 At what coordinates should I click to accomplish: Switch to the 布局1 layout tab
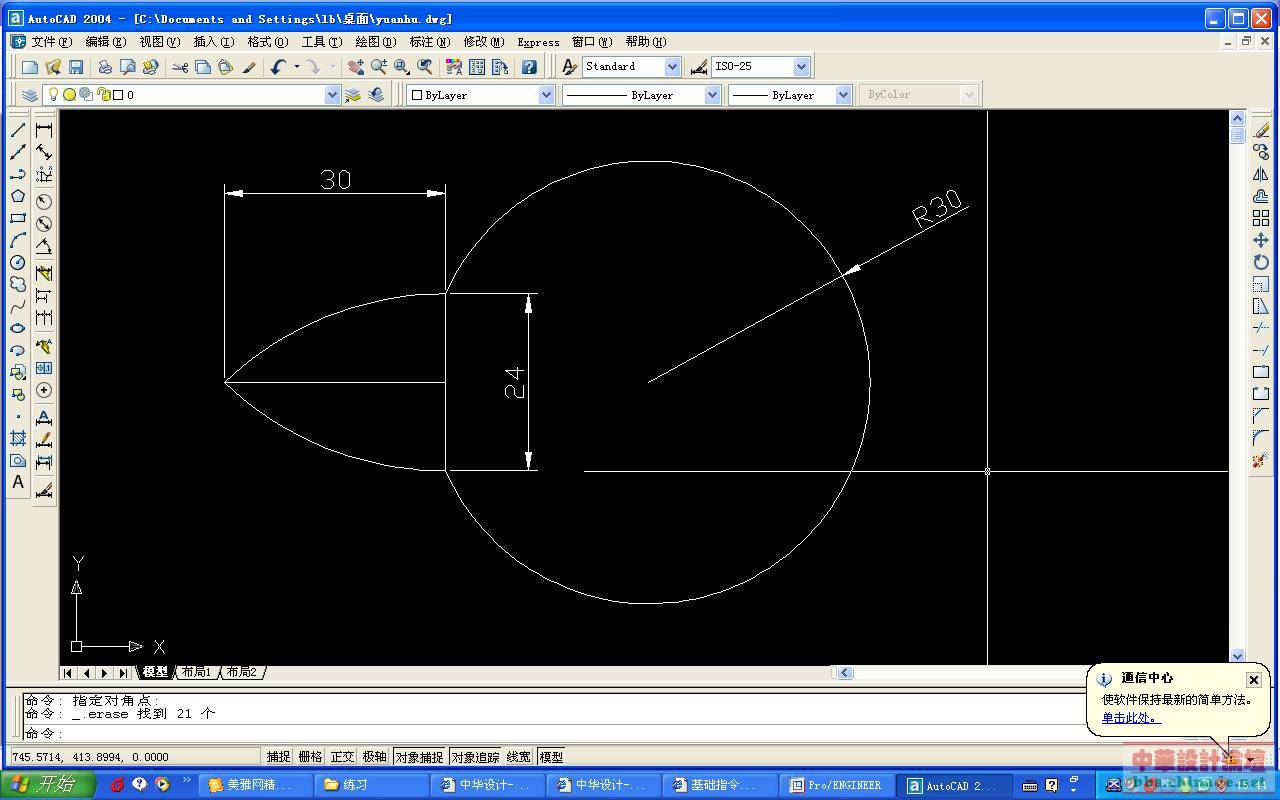pos(196,672)
